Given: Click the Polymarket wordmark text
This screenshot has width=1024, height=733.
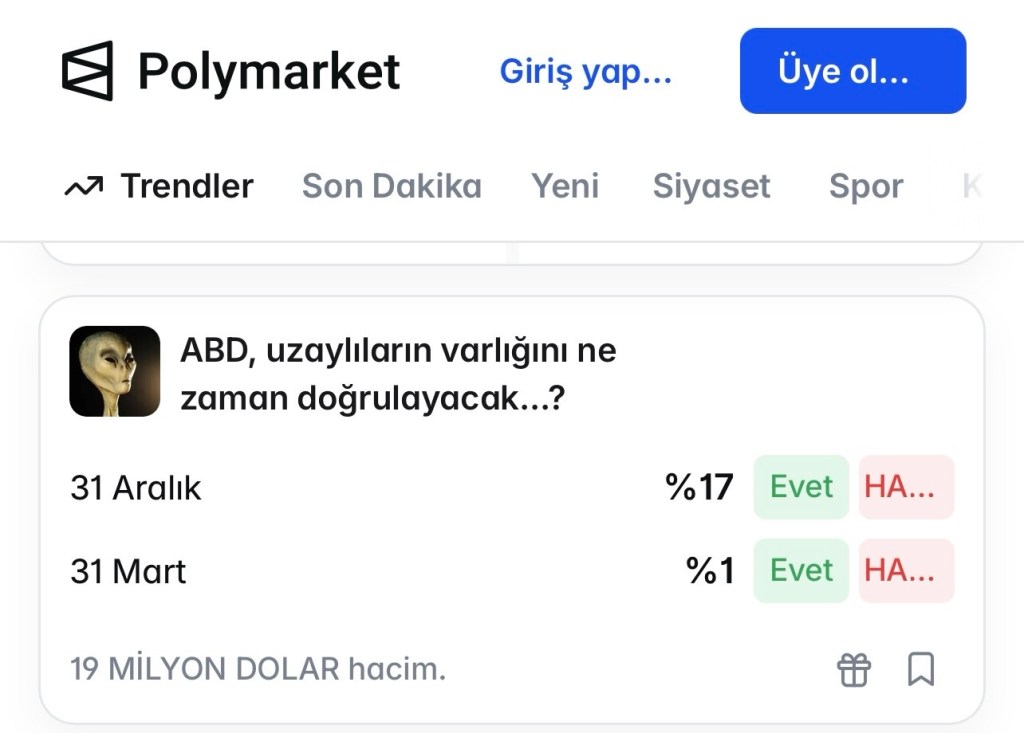Looking at the screenshot, I should pyautogui.click(x=268, y=72).
